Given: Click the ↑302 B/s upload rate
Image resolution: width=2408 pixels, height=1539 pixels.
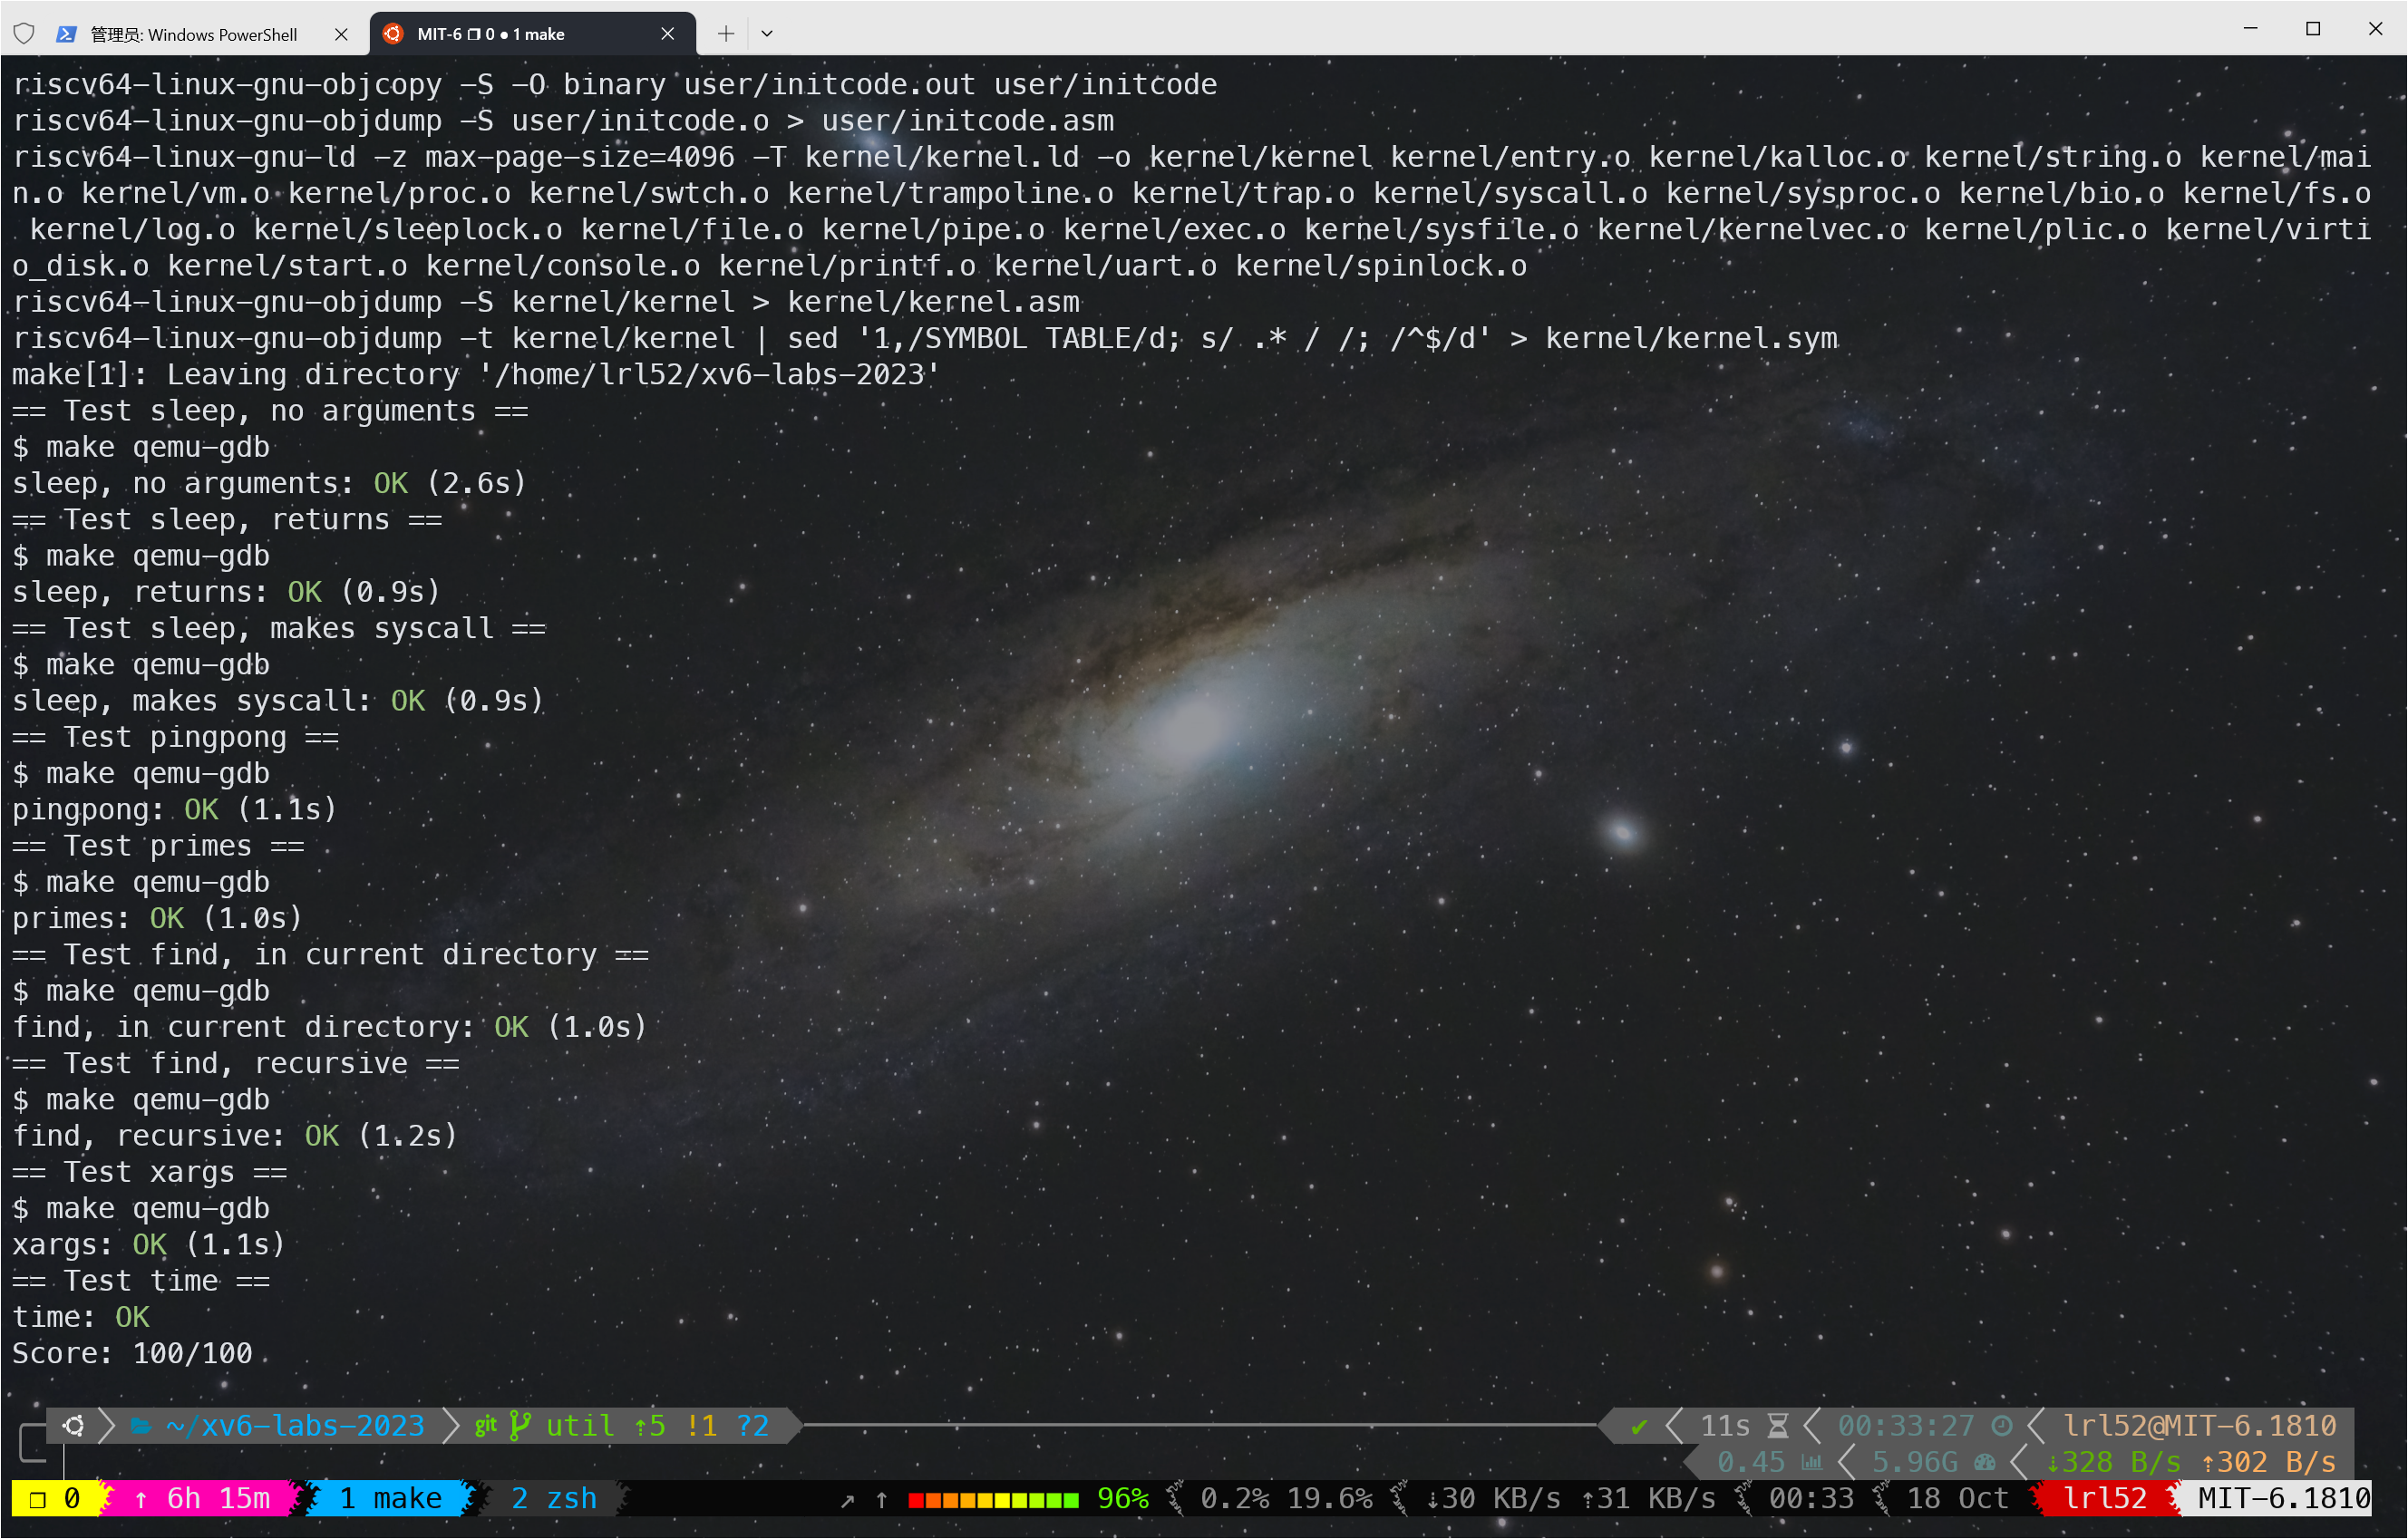Looking at the screenshot, I should coord(2269,1463).
